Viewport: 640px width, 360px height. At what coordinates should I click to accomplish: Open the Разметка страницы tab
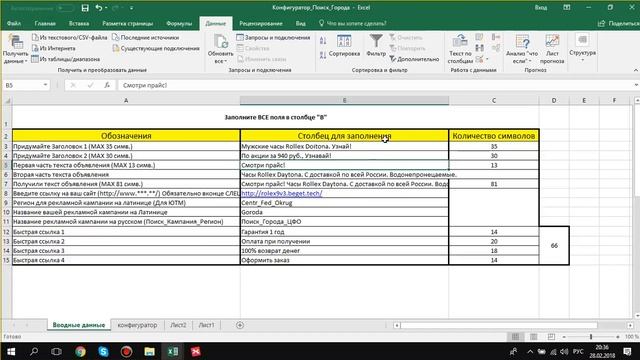coord(128,23)
